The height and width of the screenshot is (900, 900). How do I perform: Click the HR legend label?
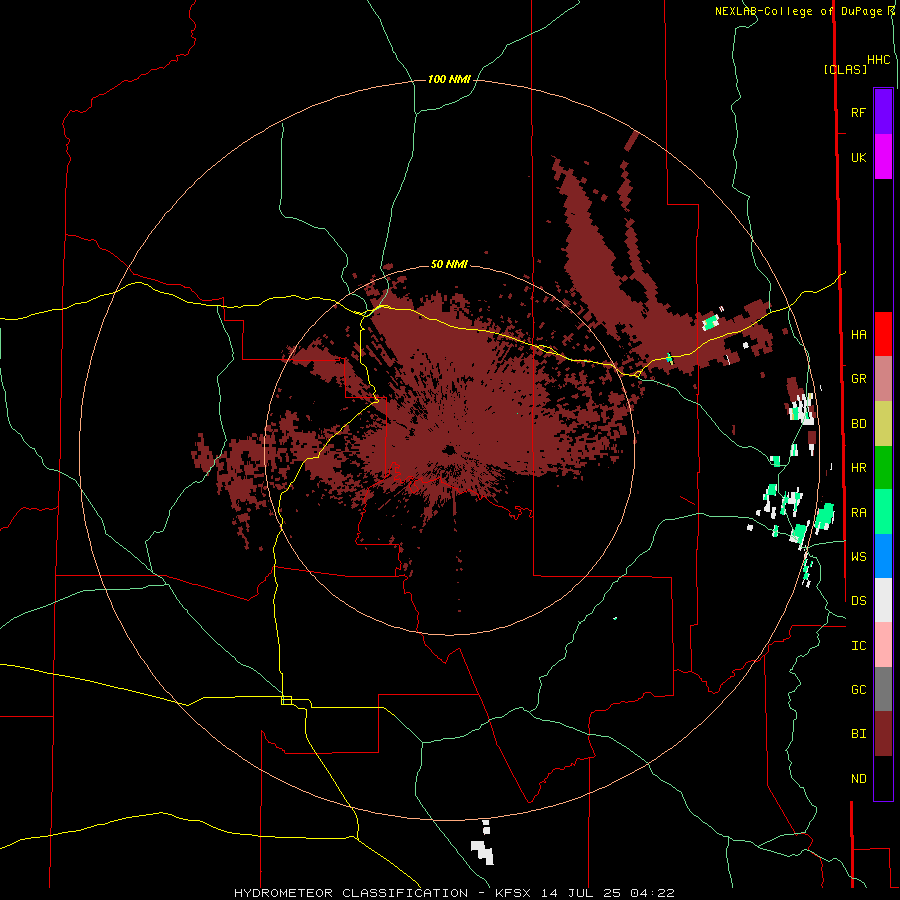[858, 468]
